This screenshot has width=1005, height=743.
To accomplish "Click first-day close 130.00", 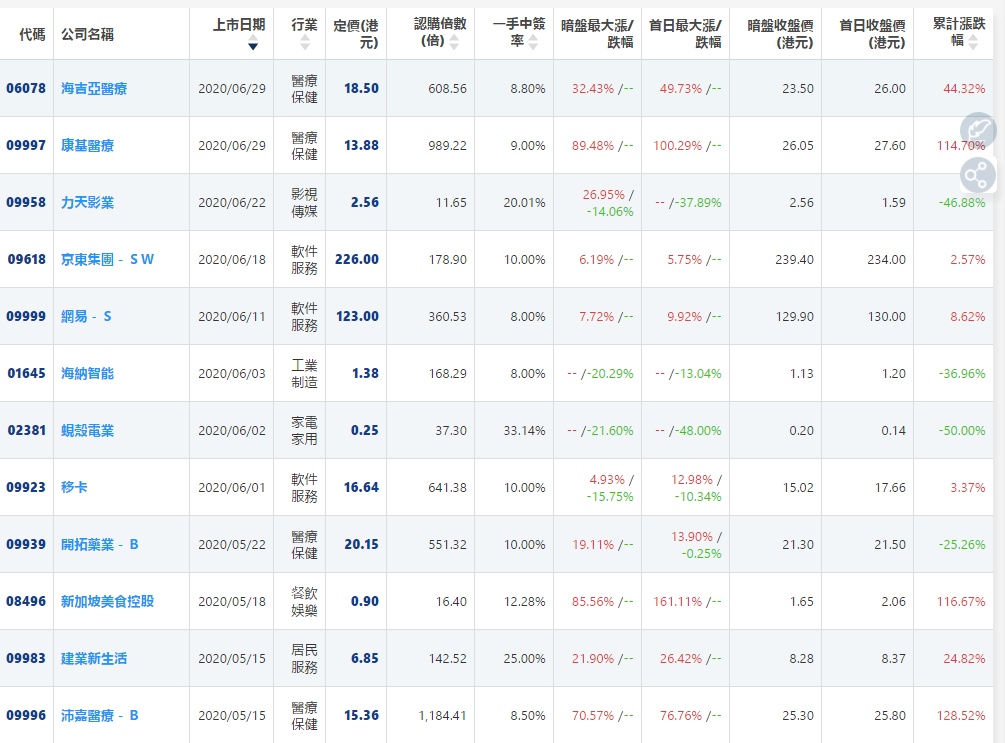I will pyautogui.click(x=886, y=317).
